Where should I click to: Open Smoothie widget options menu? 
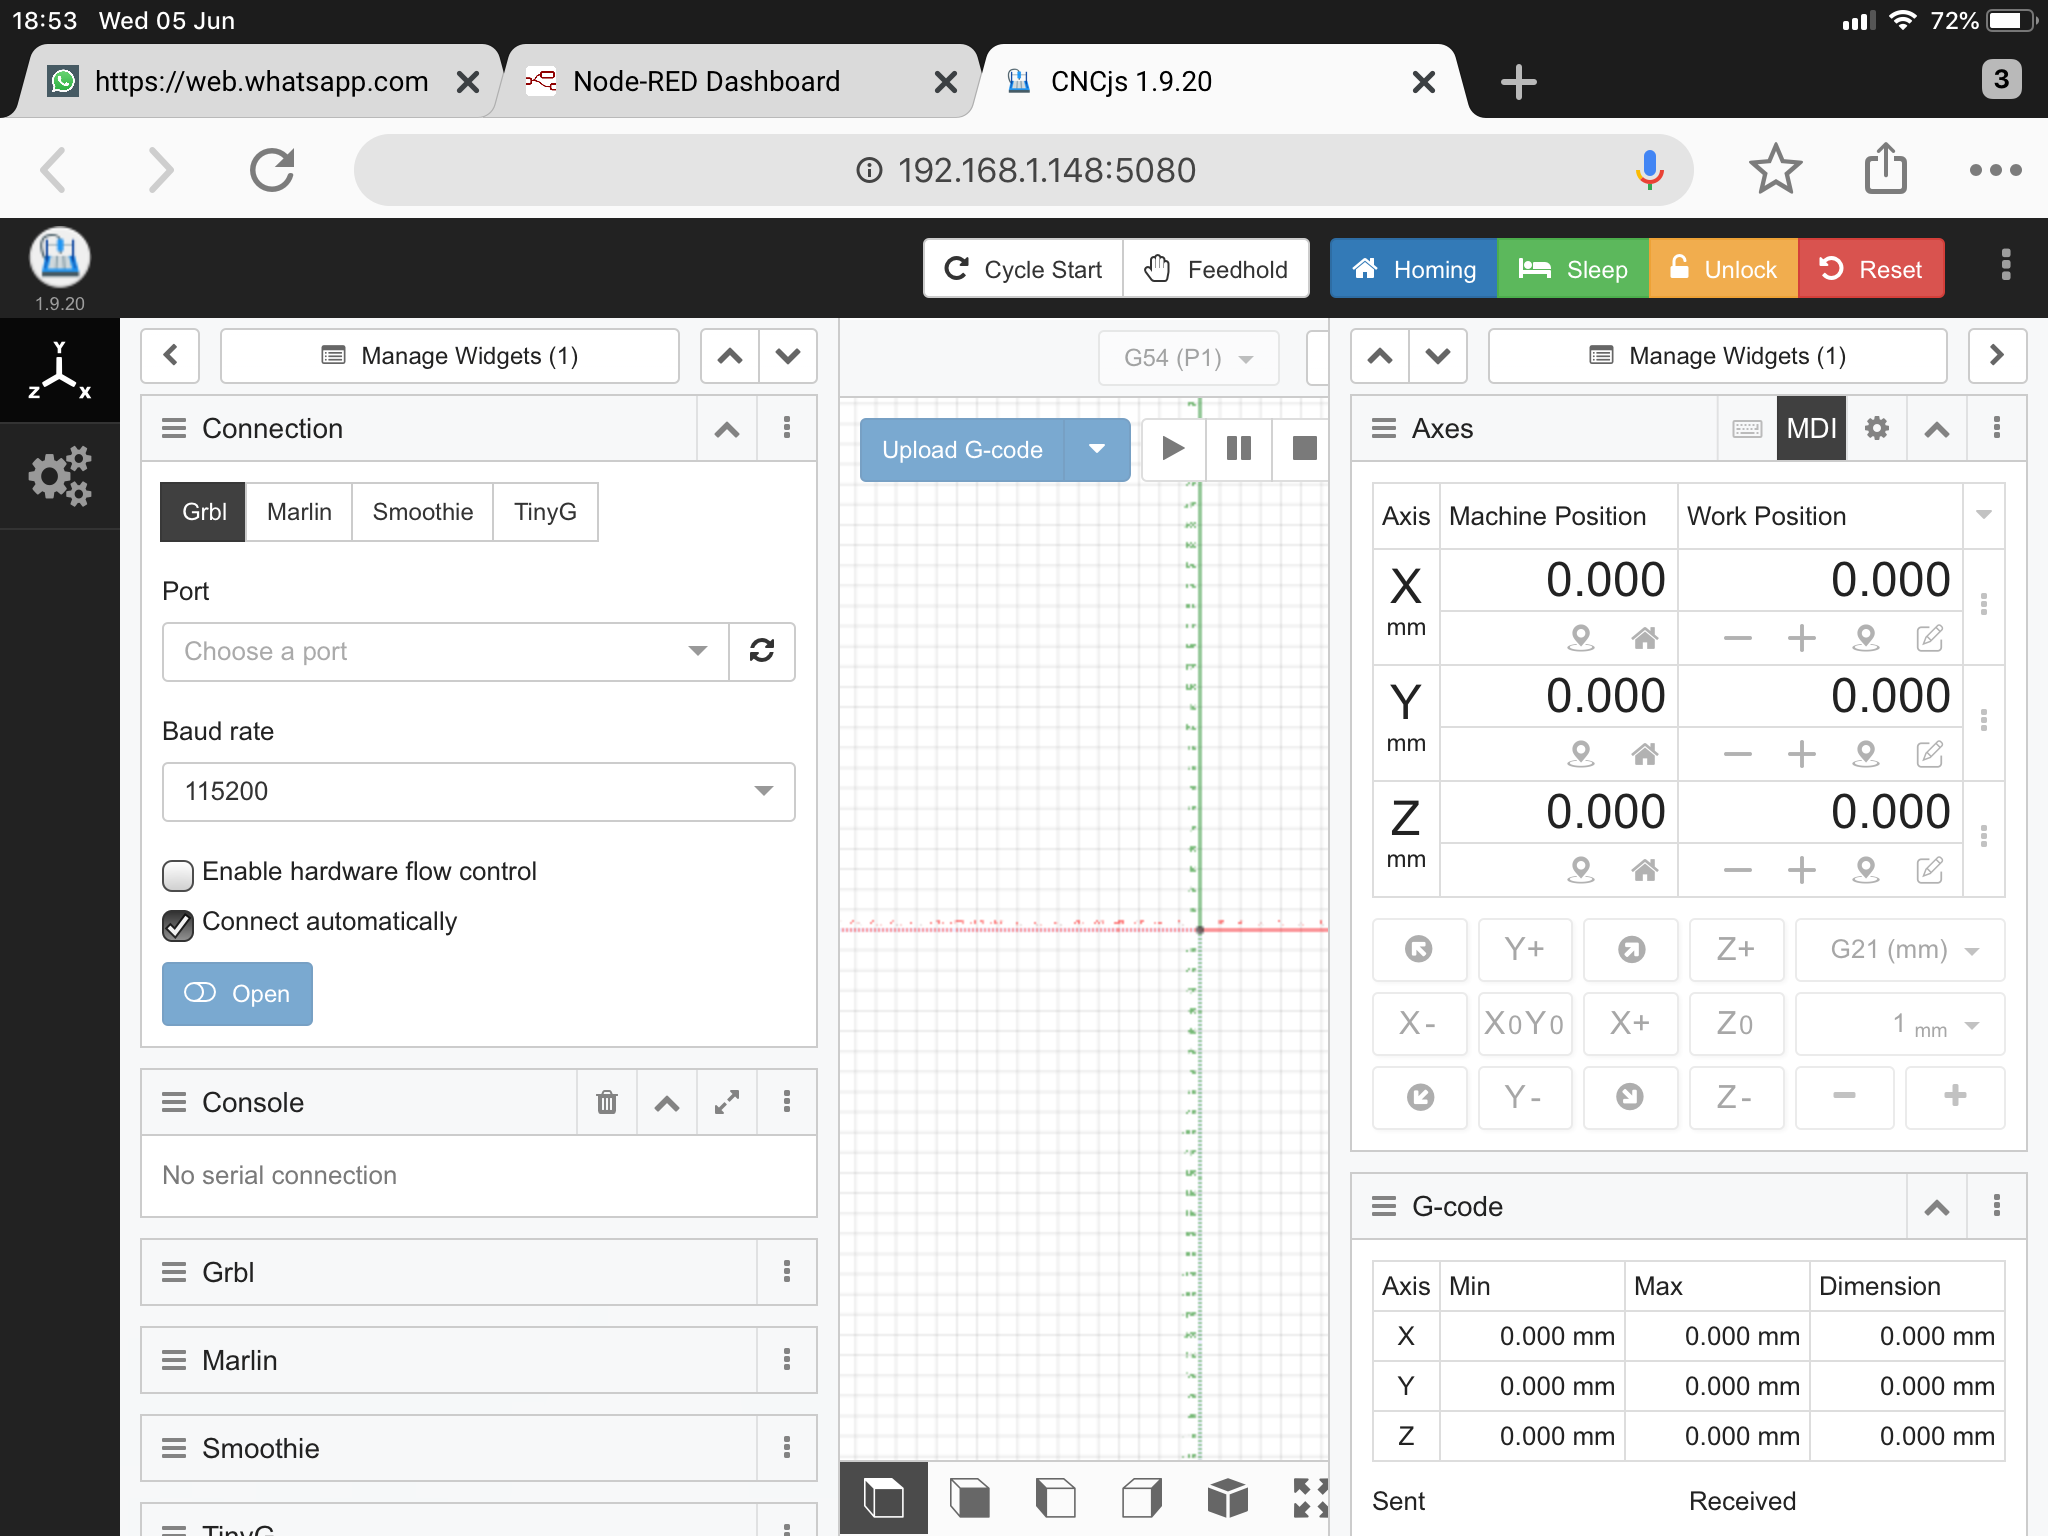(x=787, y=1448)
